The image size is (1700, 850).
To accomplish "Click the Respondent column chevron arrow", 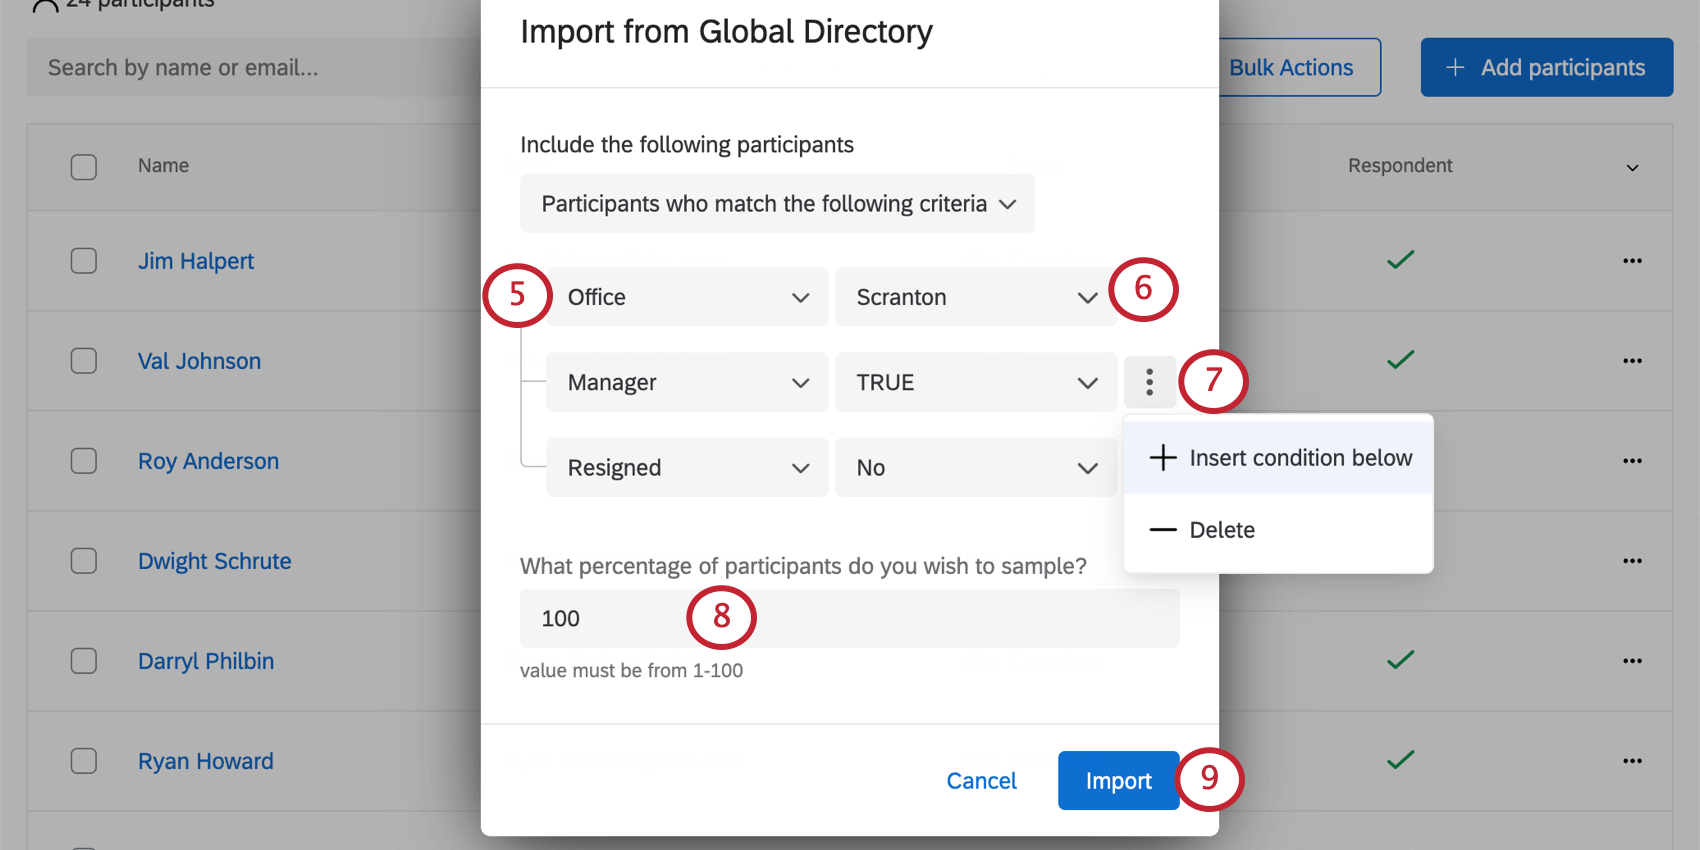I will (1632, 168).
